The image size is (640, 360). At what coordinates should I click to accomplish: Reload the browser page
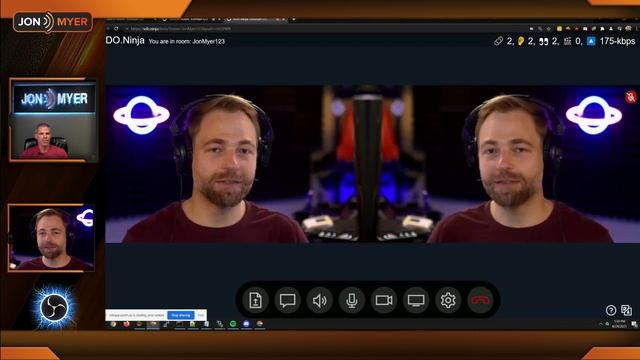[x=116, y=29]
